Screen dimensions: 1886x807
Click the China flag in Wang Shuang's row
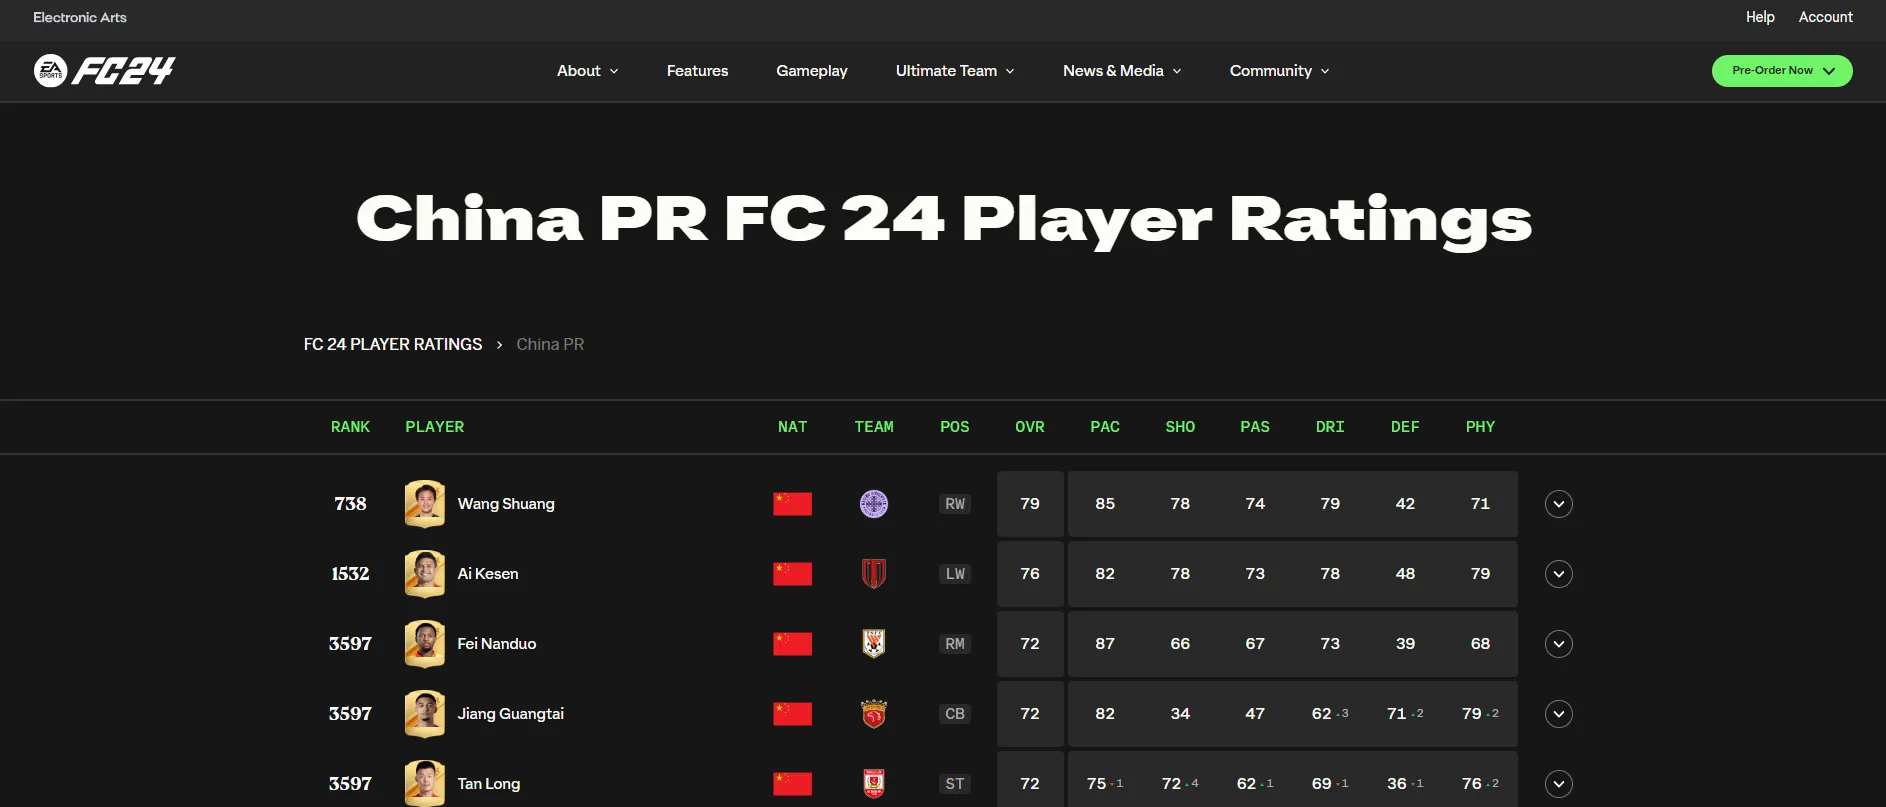792,504
